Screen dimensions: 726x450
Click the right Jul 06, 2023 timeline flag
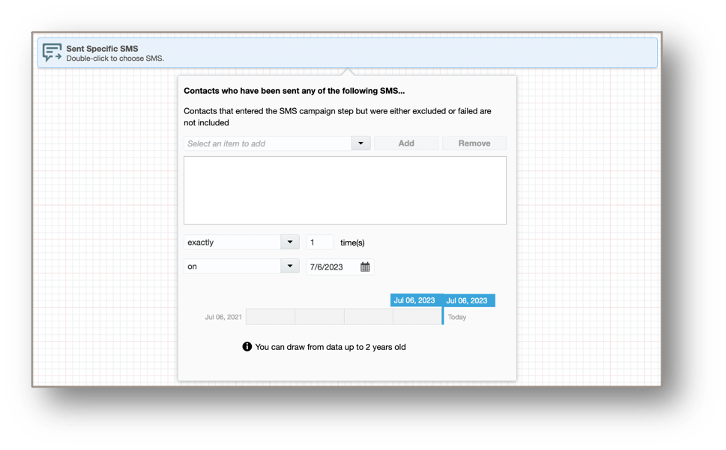point(469,300)
